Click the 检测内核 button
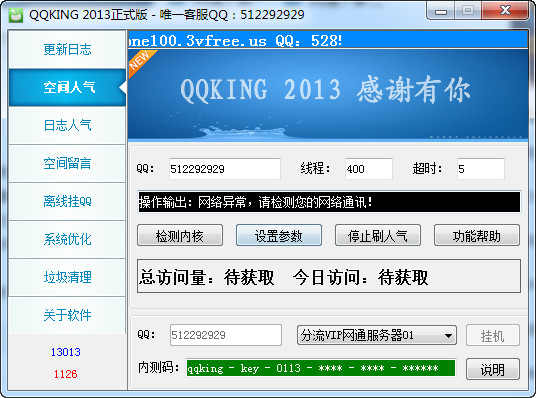536x398 pixels. tap(180, 235)
